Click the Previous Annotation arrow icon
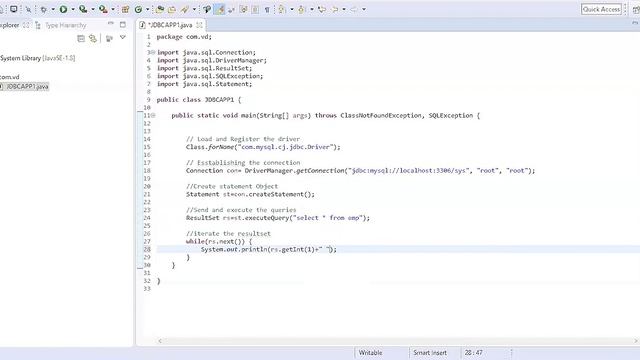 (302, 9)
